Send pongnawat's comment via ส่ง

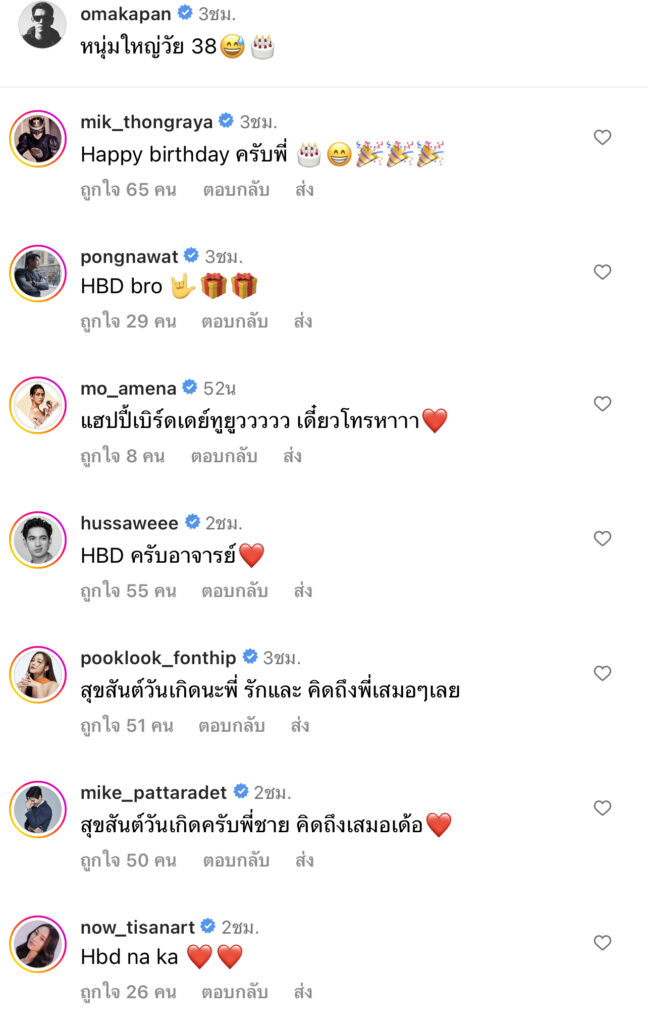(x=304, y=321)
